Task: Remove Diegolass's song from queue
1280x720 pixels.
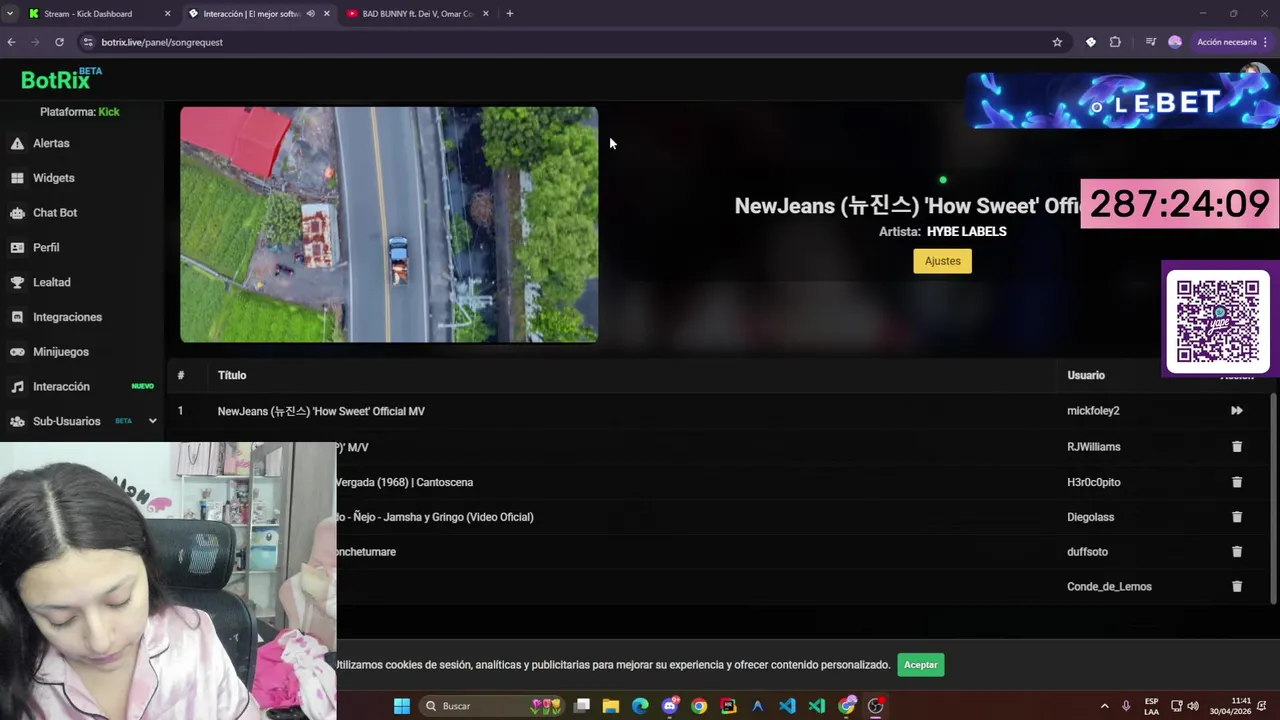Action: point(1237,517)
